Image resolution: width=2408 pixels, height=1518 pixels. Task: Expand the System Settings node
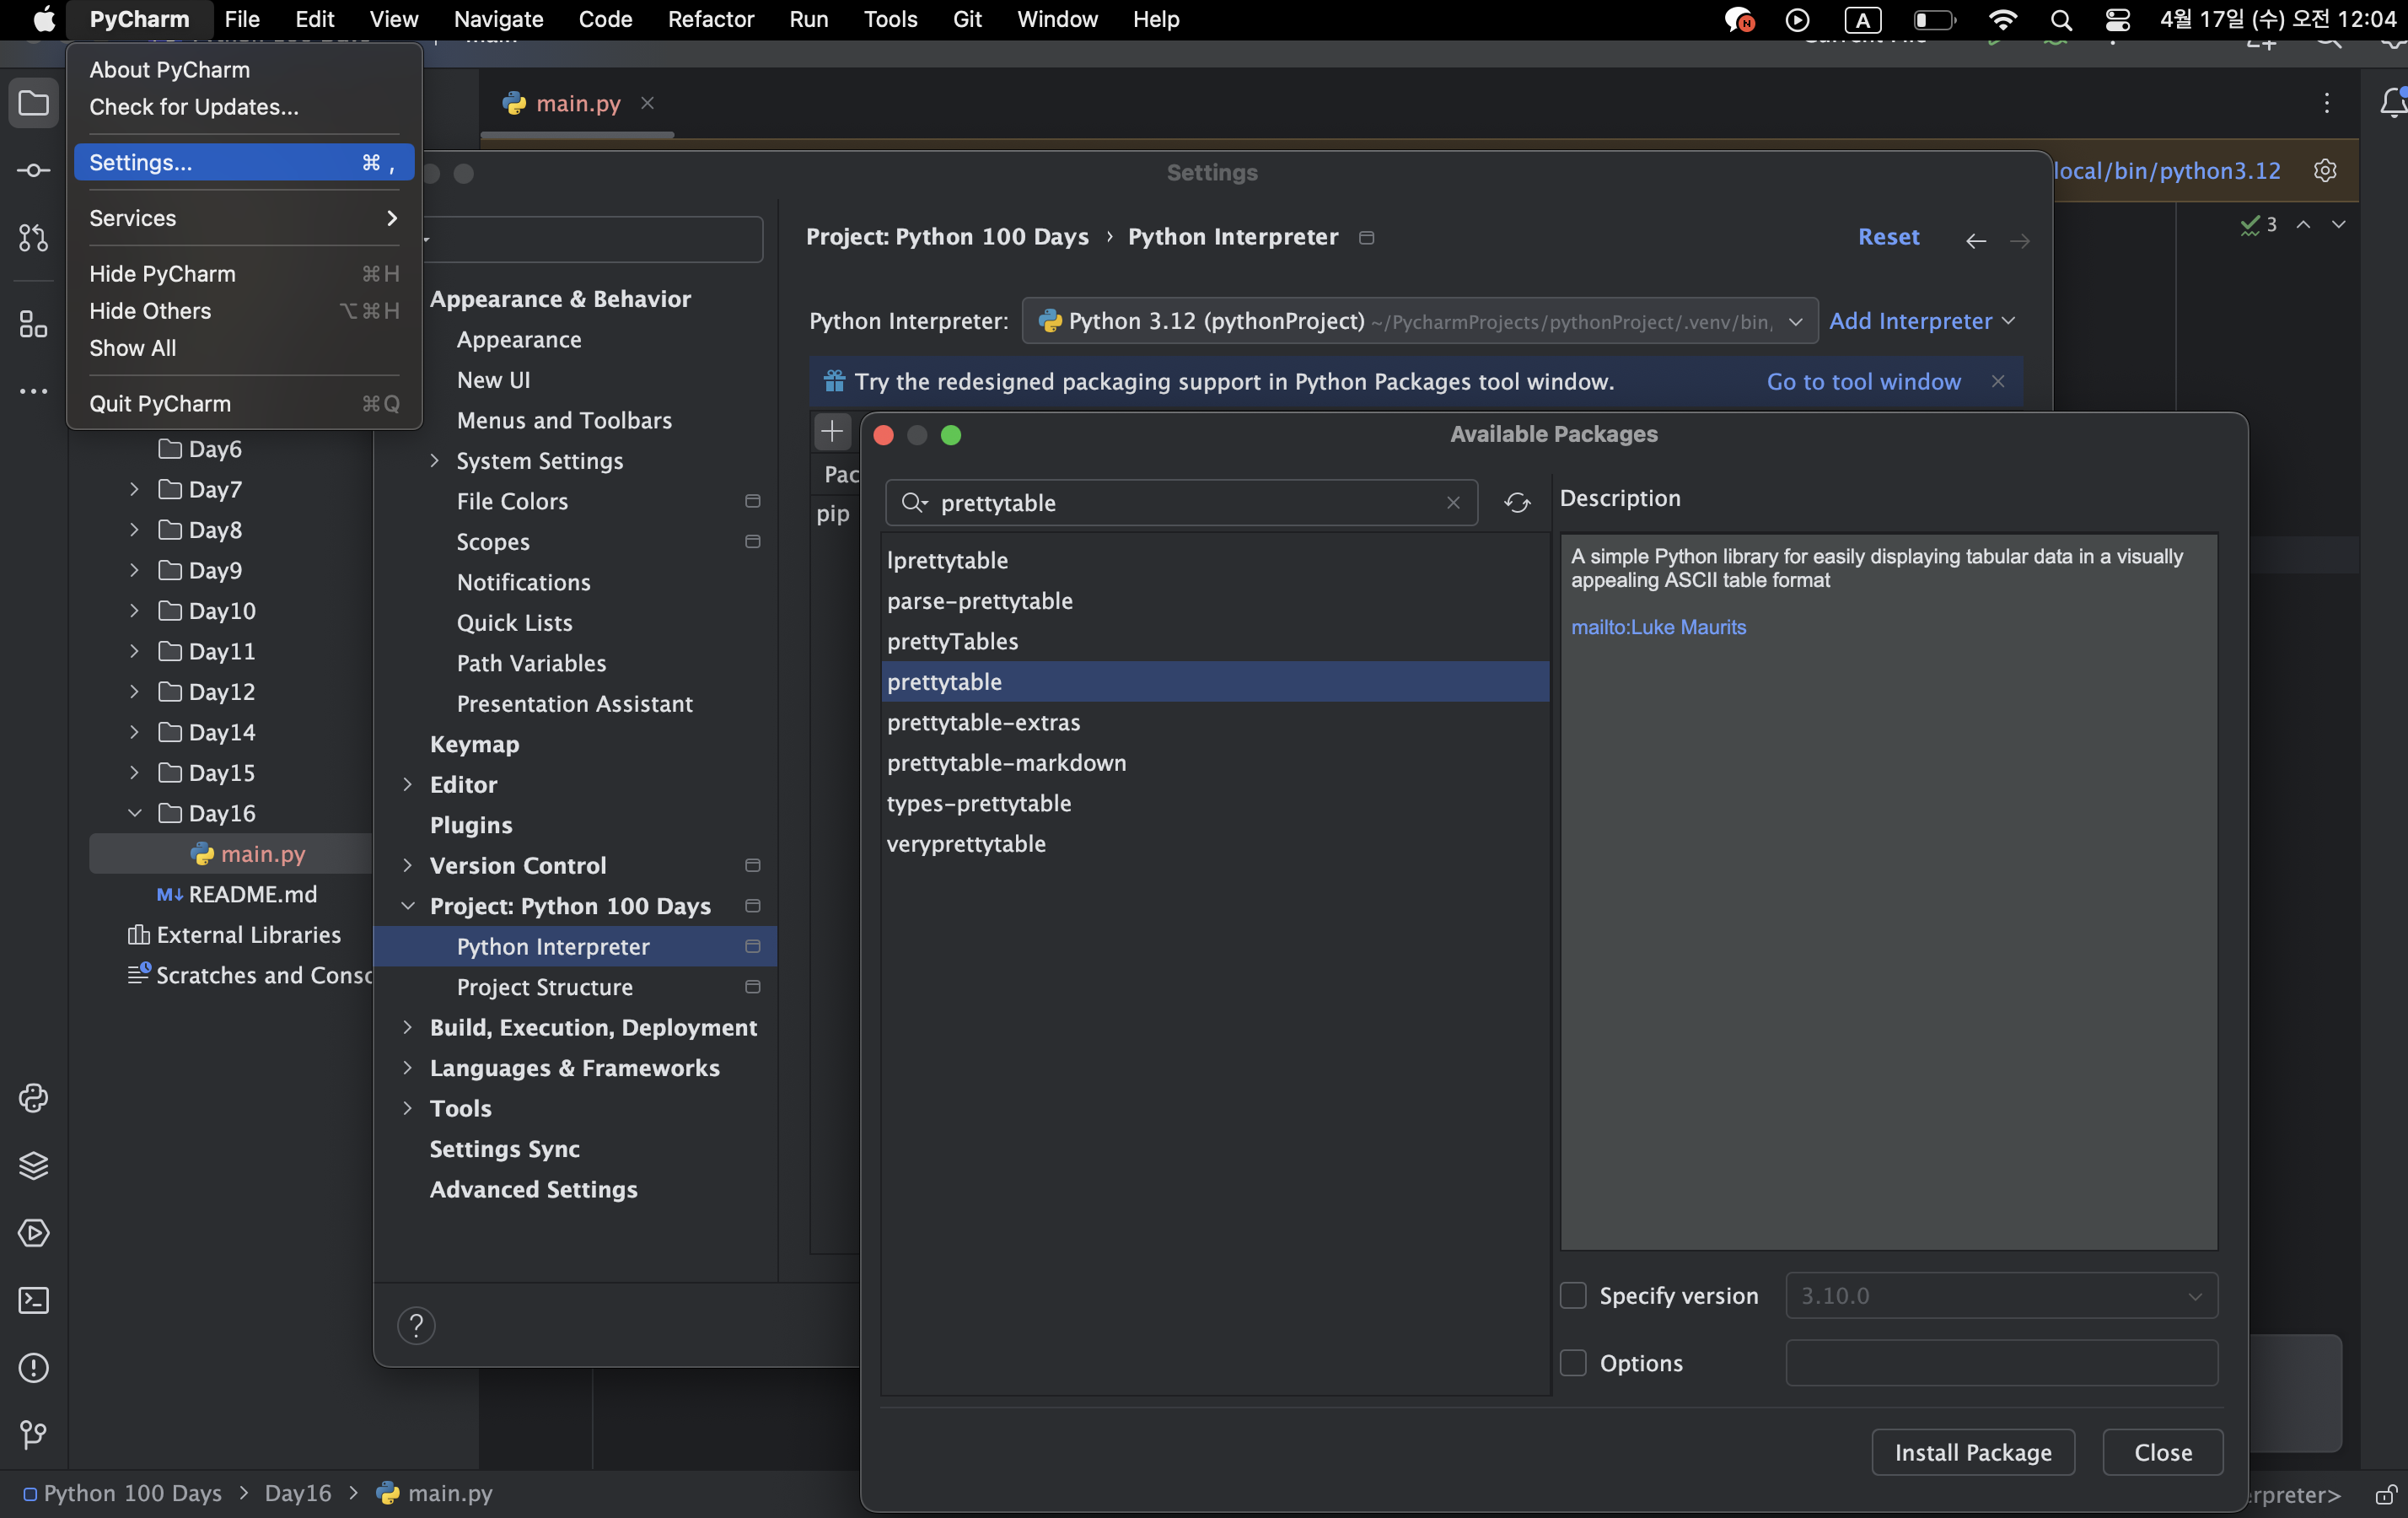coord(434,461)
